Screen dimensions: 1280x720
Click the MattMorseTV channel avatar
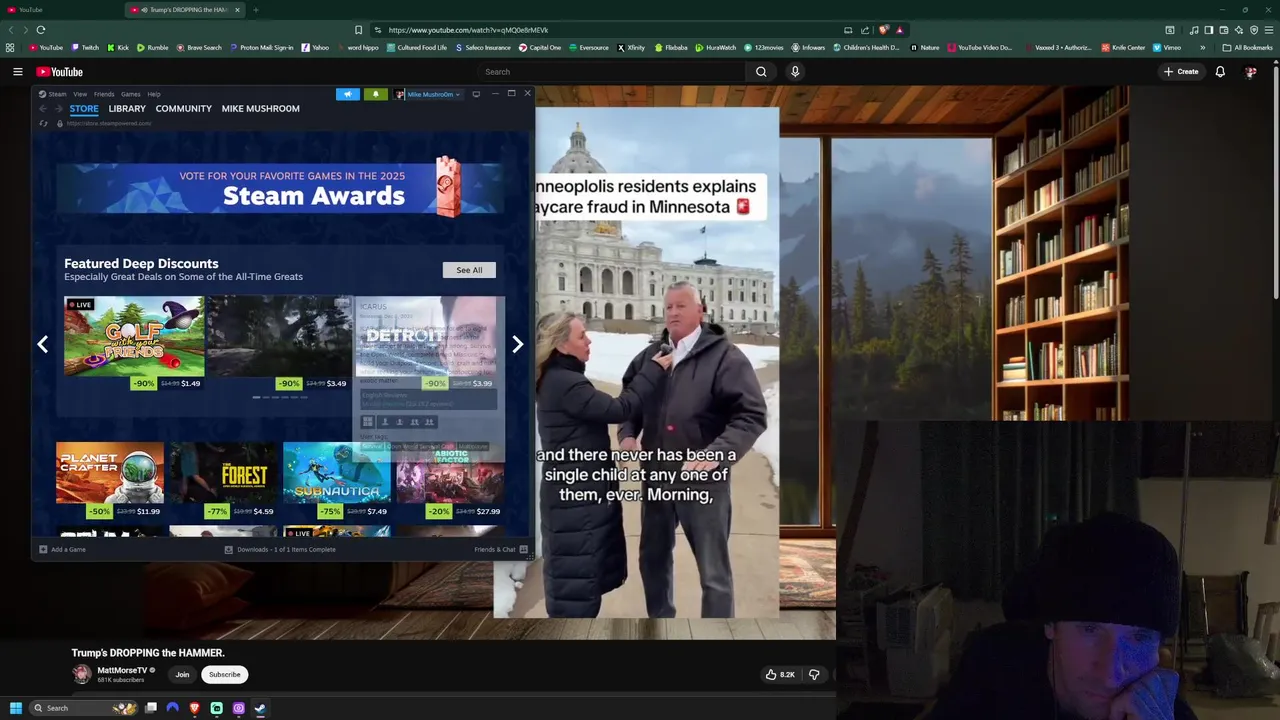[x=82, y=674]
